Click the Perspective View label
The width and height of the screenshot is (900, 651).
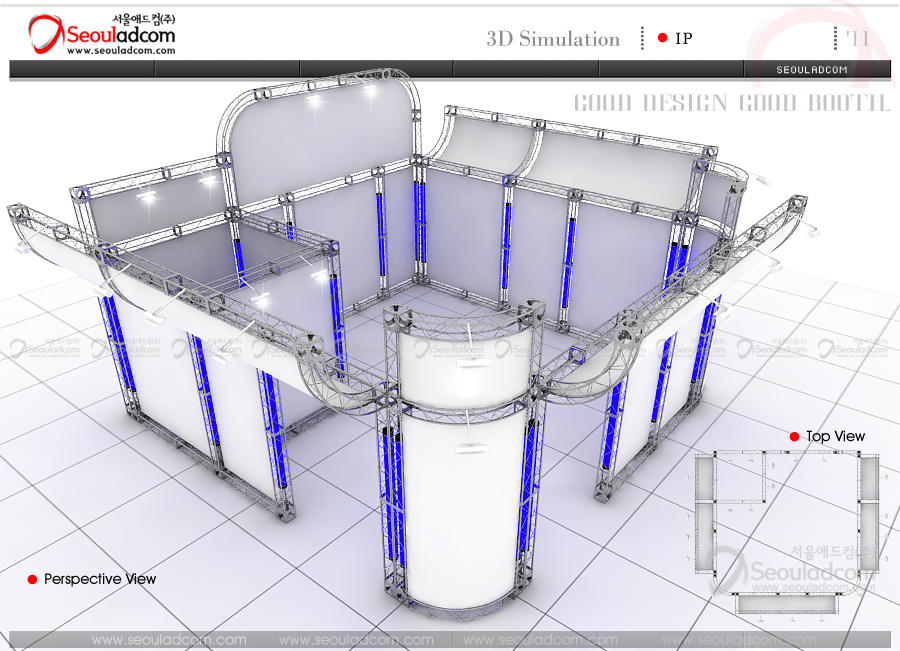click(x=100, y=580)
